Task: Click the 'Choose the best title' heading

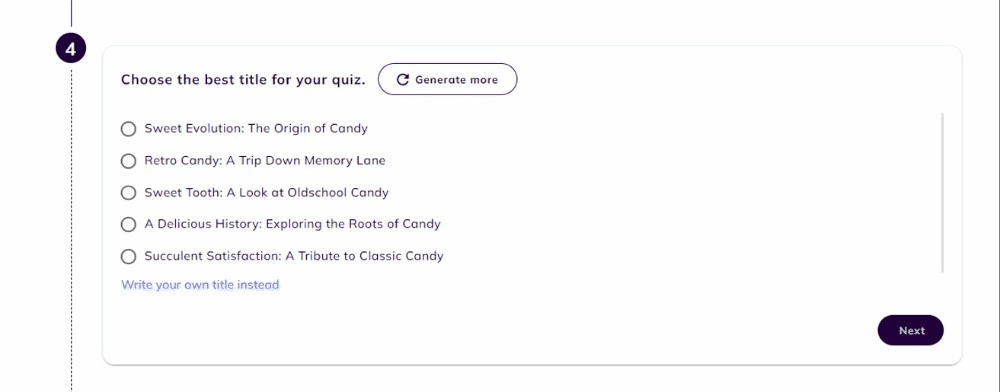Action: (x=243, y=80)
